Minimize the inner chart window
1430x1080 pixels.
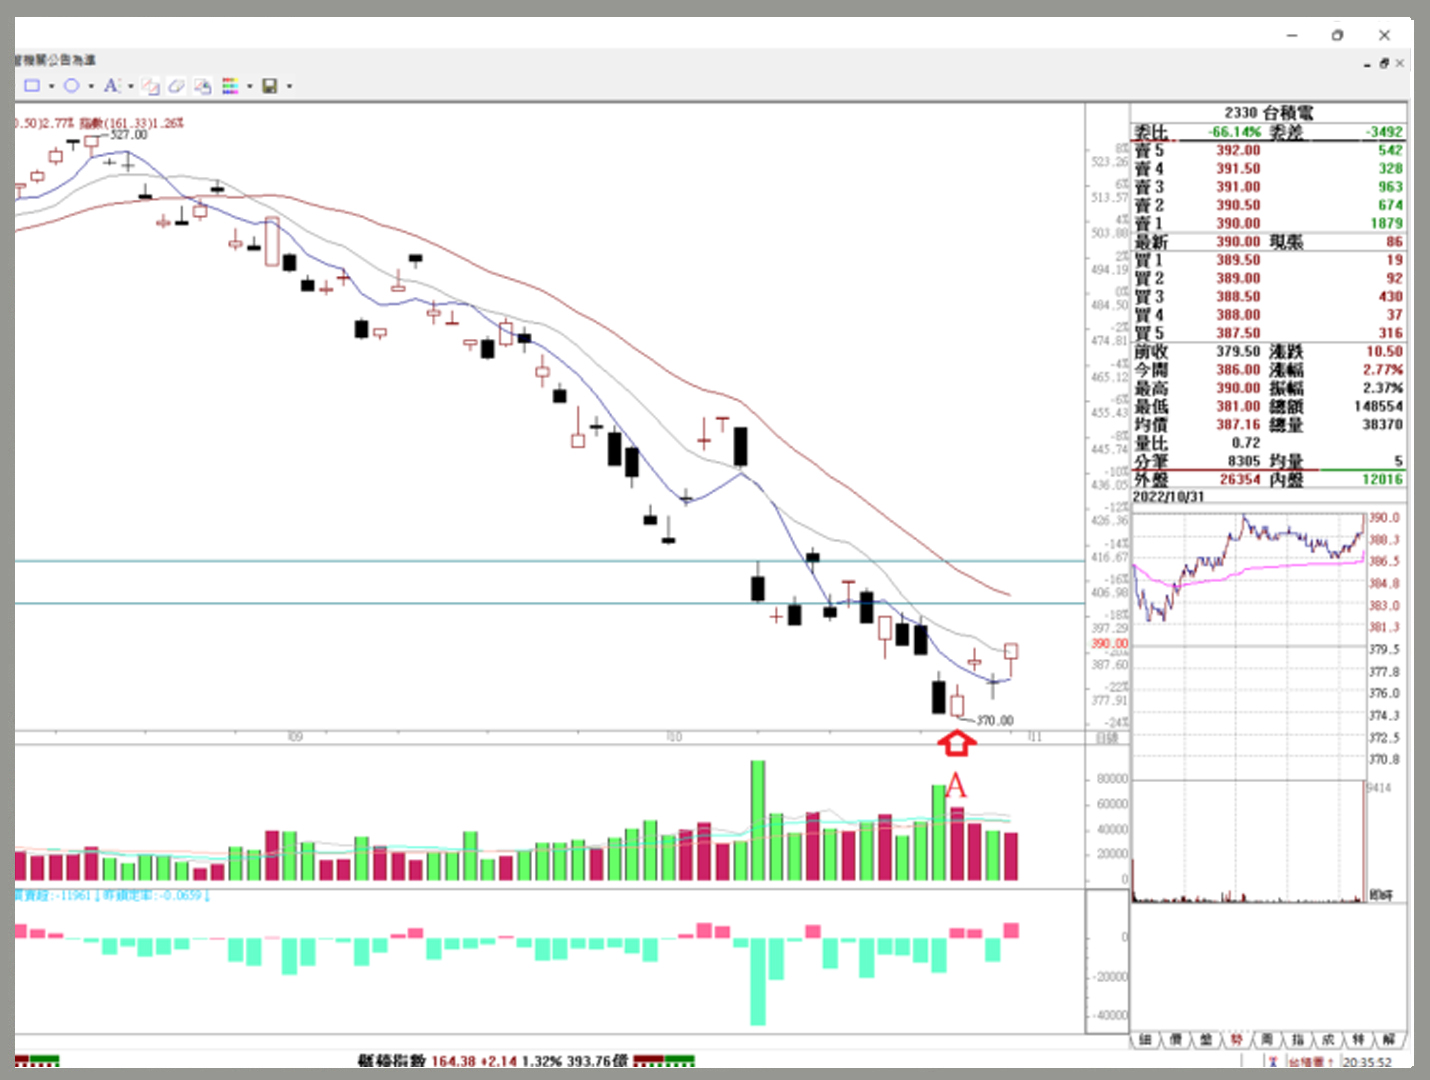(1367, 64)
